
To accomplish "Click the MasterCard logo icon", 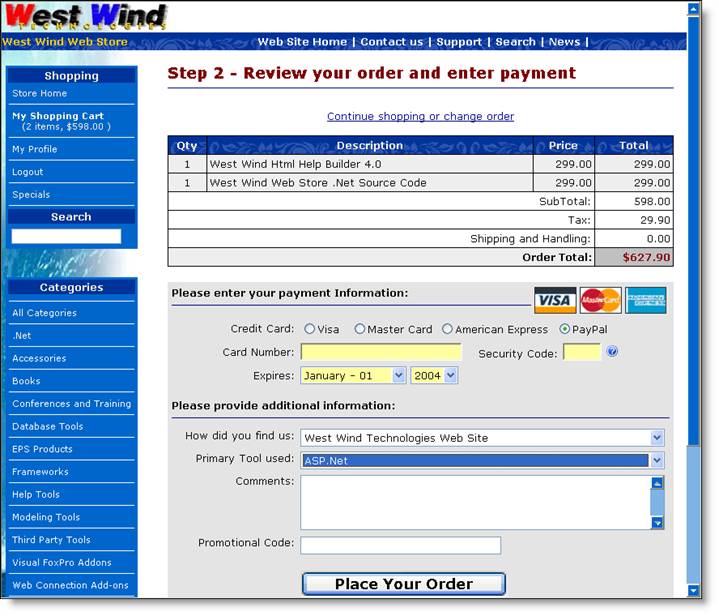I will 600,300.
